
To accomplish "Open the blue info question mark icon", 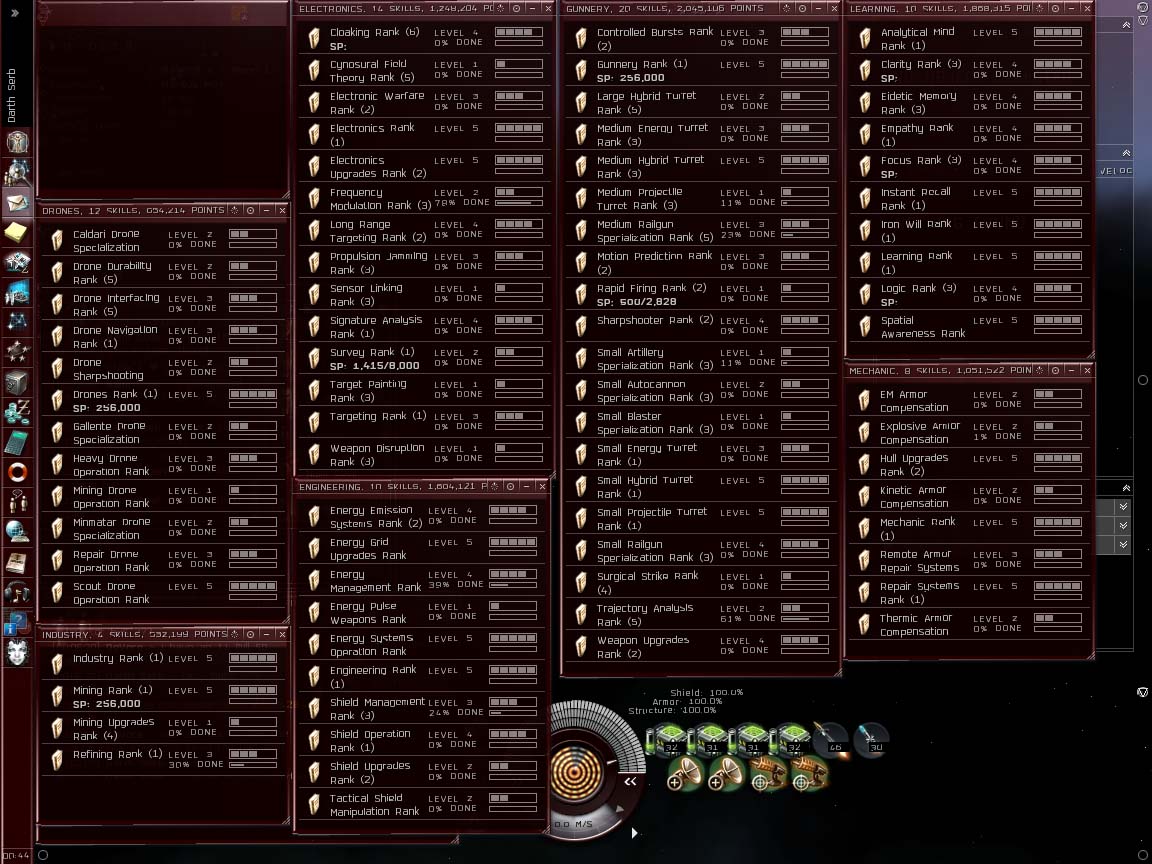I will (17, 622).
